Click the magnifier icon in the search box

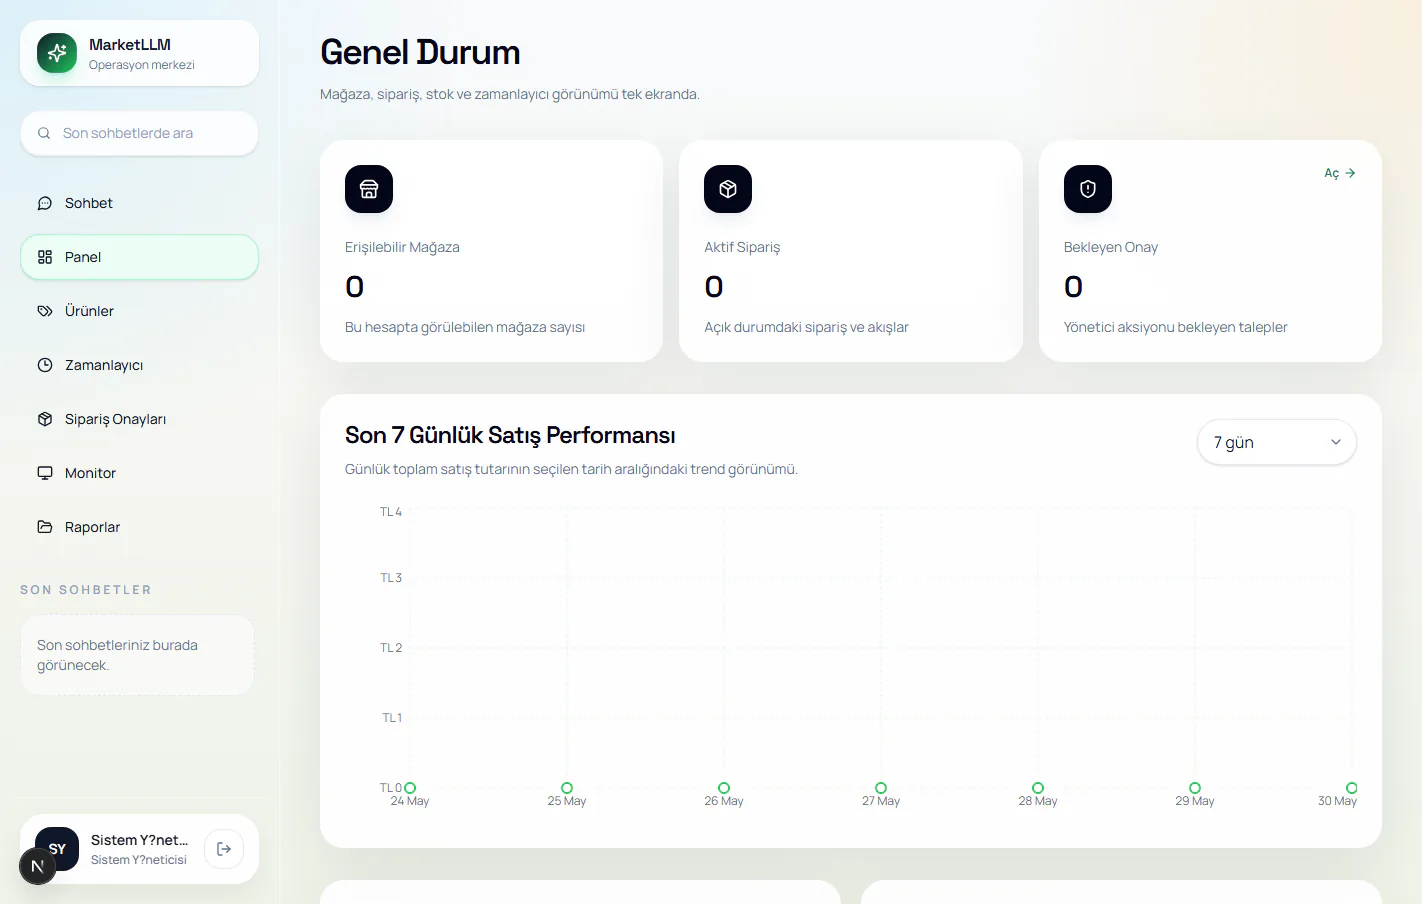(44, 133)
